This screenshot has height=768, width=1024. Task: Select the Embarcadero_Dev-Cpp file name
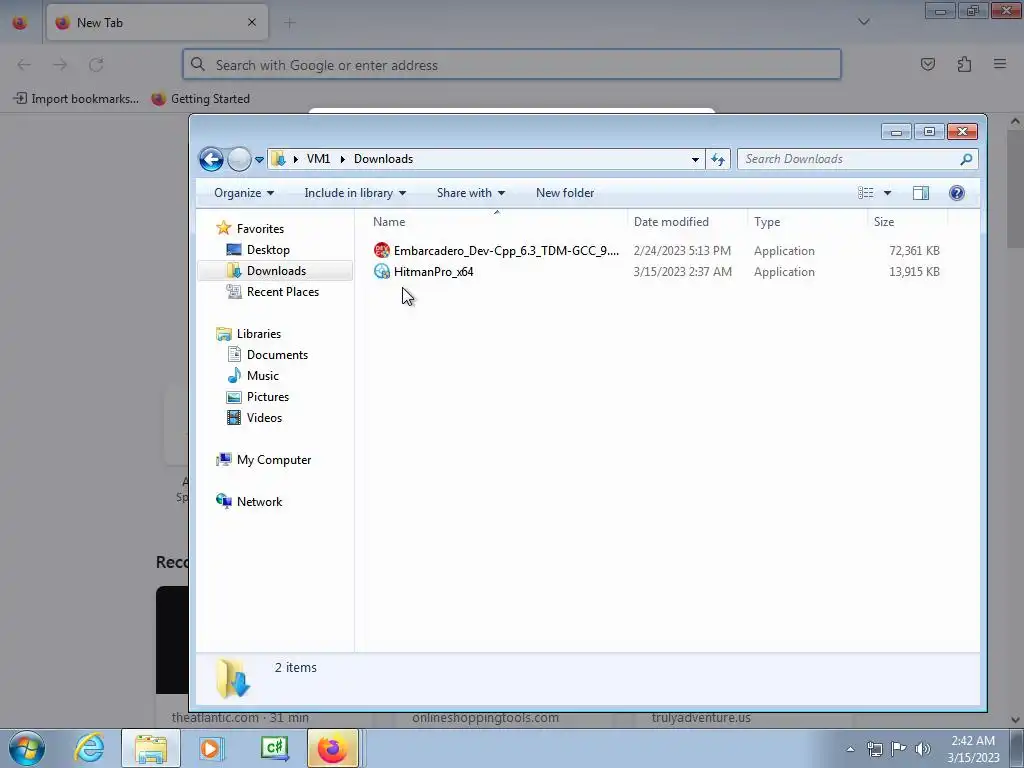[506, 251]
